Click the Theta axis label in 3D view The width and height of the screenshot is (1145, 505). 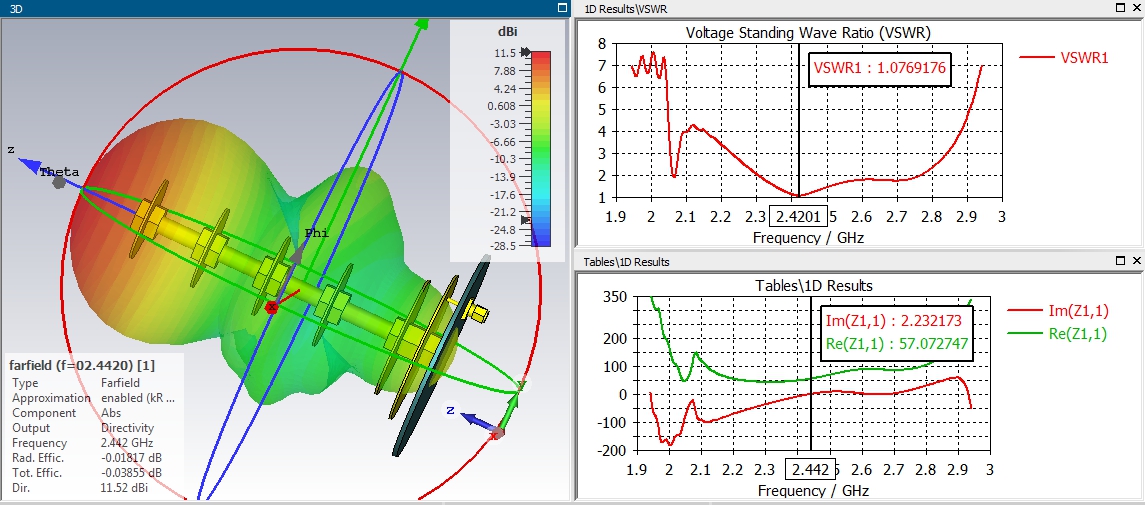(x=58, y=172)
